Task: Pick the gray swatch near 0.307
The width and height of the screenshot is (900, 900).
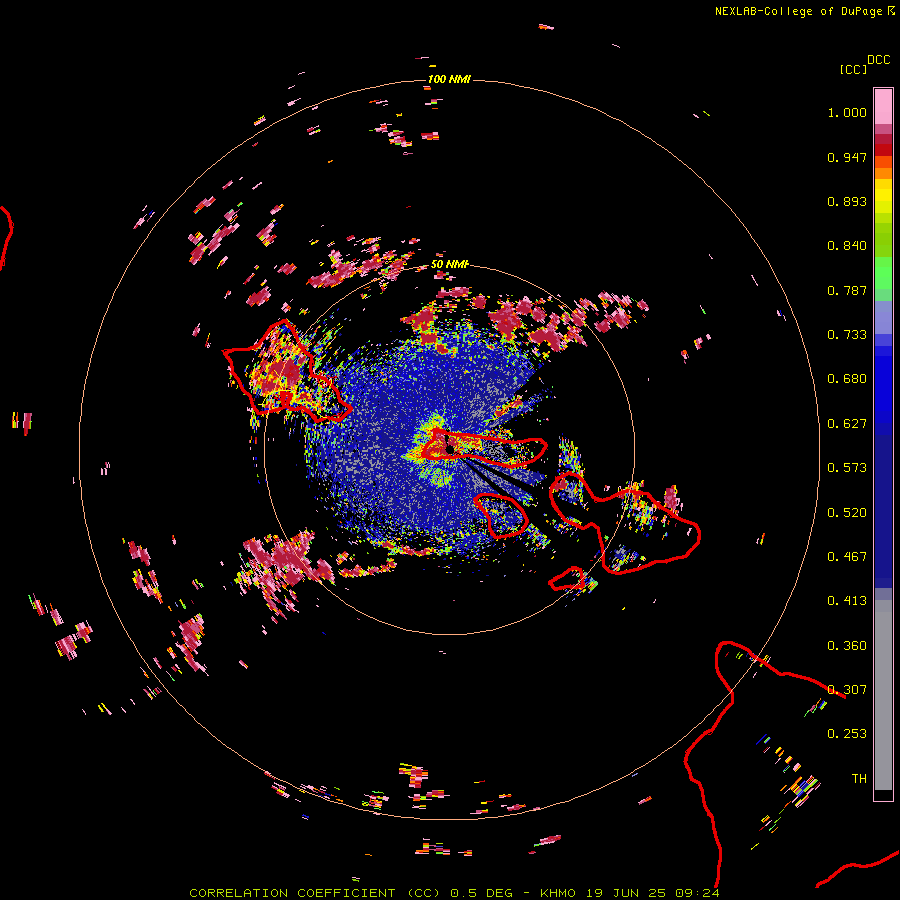Action: click(x=883, y=695)
